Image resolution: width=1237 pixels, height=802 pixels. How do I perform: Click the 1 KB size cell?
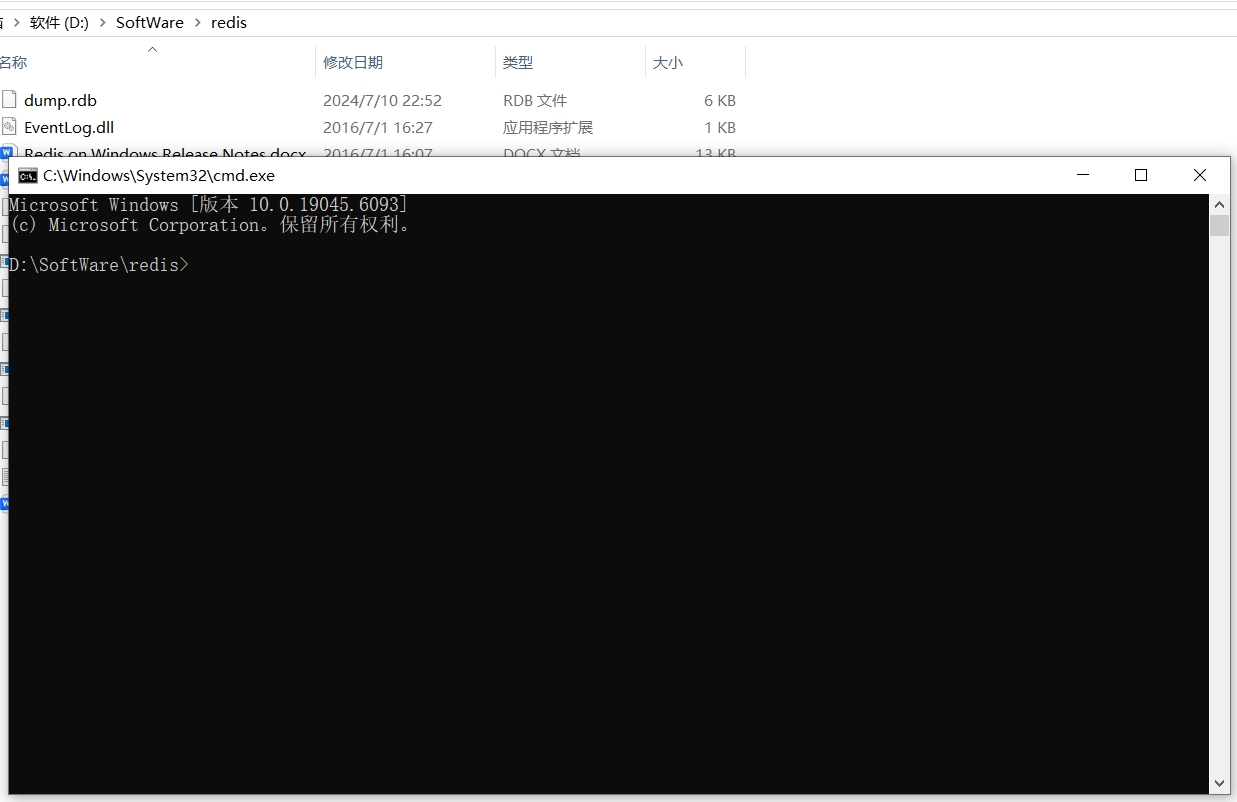tap(720, 127)
